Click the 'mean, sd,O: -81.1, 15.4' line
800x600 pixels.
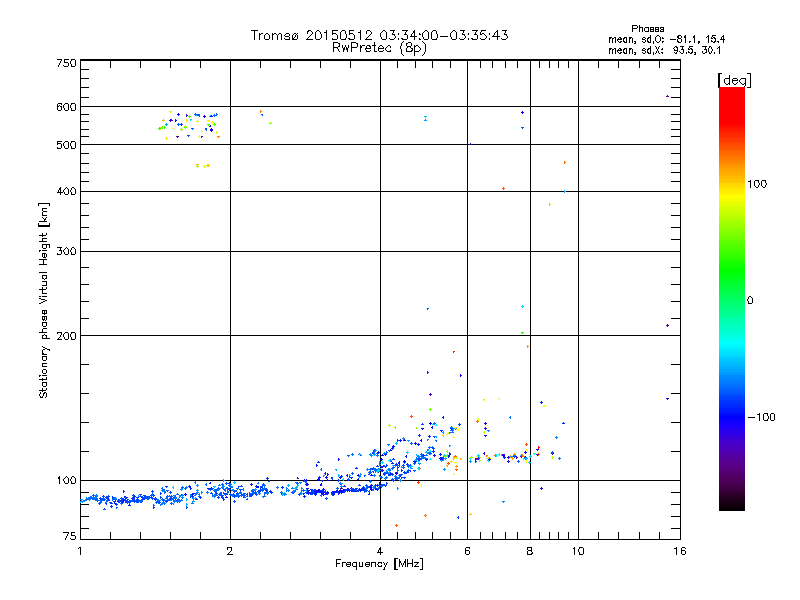(x=666, y=39)
